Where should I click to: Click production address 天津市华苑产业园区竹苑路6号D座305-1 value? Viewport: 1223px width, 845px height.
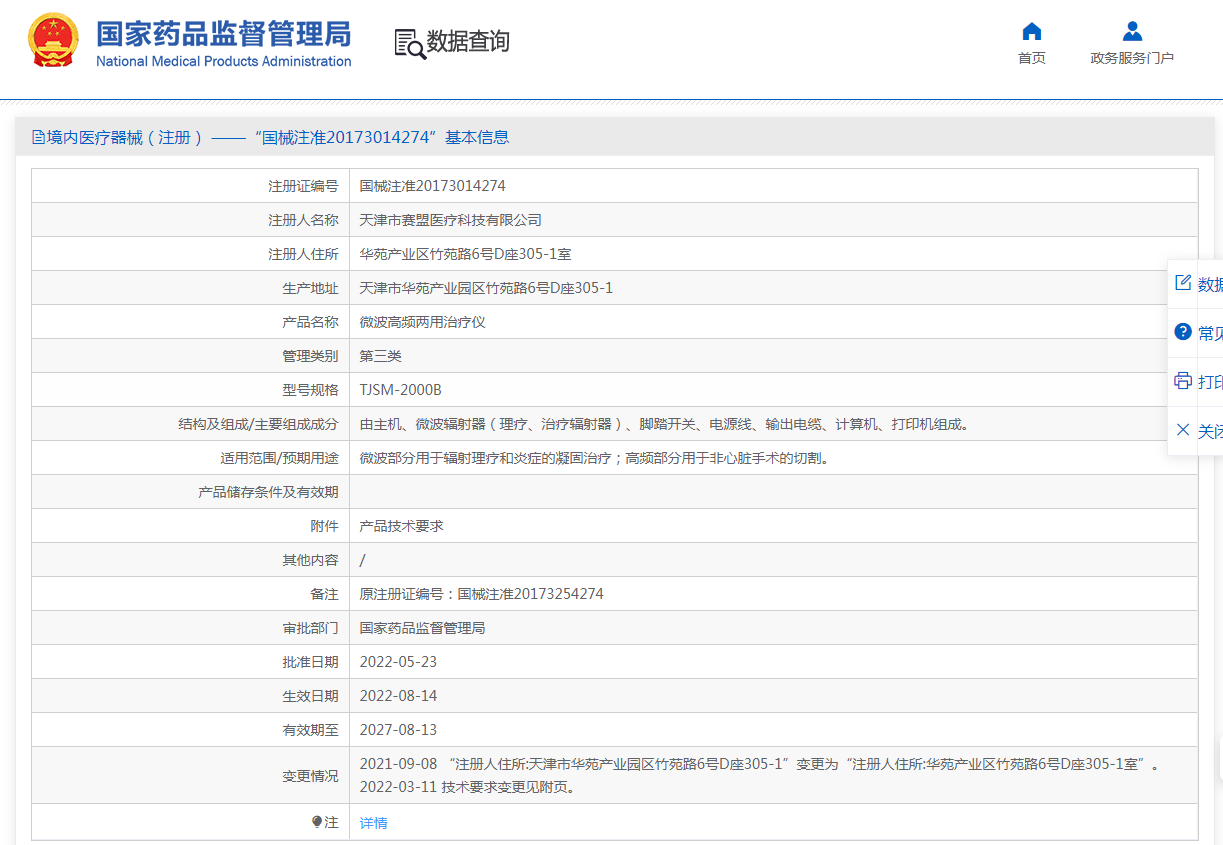(486, 288)
